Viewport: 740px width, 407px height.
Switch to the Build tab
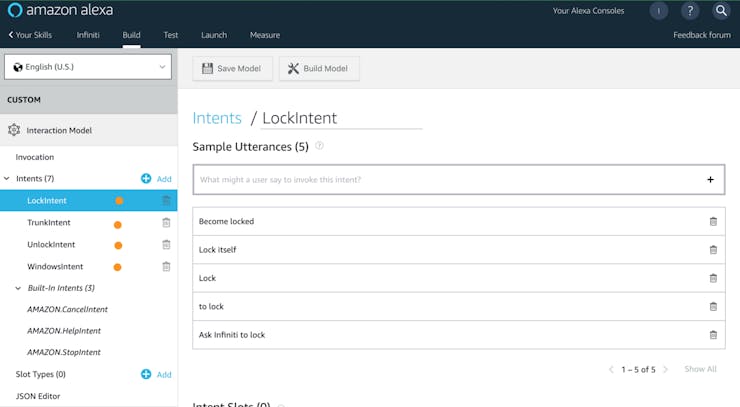[x=131, y=35]
